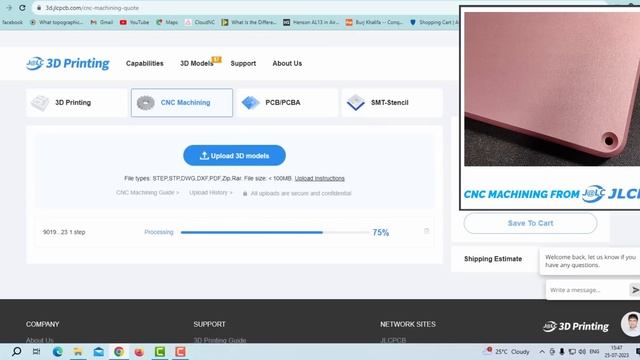The width and height of the screenshot is (640, 360).
Task: Open the taskbar clock and date
Action: point(616,351)
